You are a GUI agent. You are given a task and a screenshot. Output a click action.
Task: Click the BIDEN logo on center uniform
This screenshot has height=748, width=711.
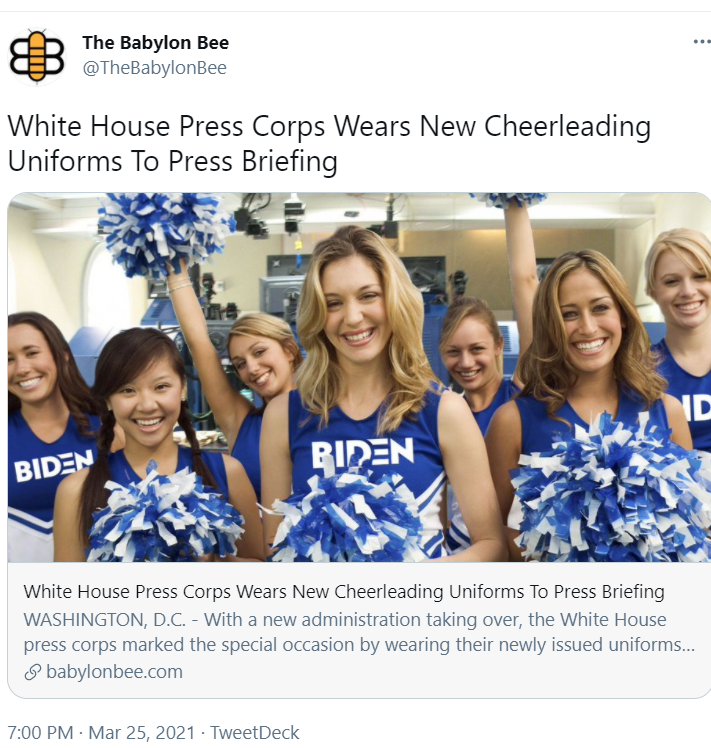click(x=363, y=452)
